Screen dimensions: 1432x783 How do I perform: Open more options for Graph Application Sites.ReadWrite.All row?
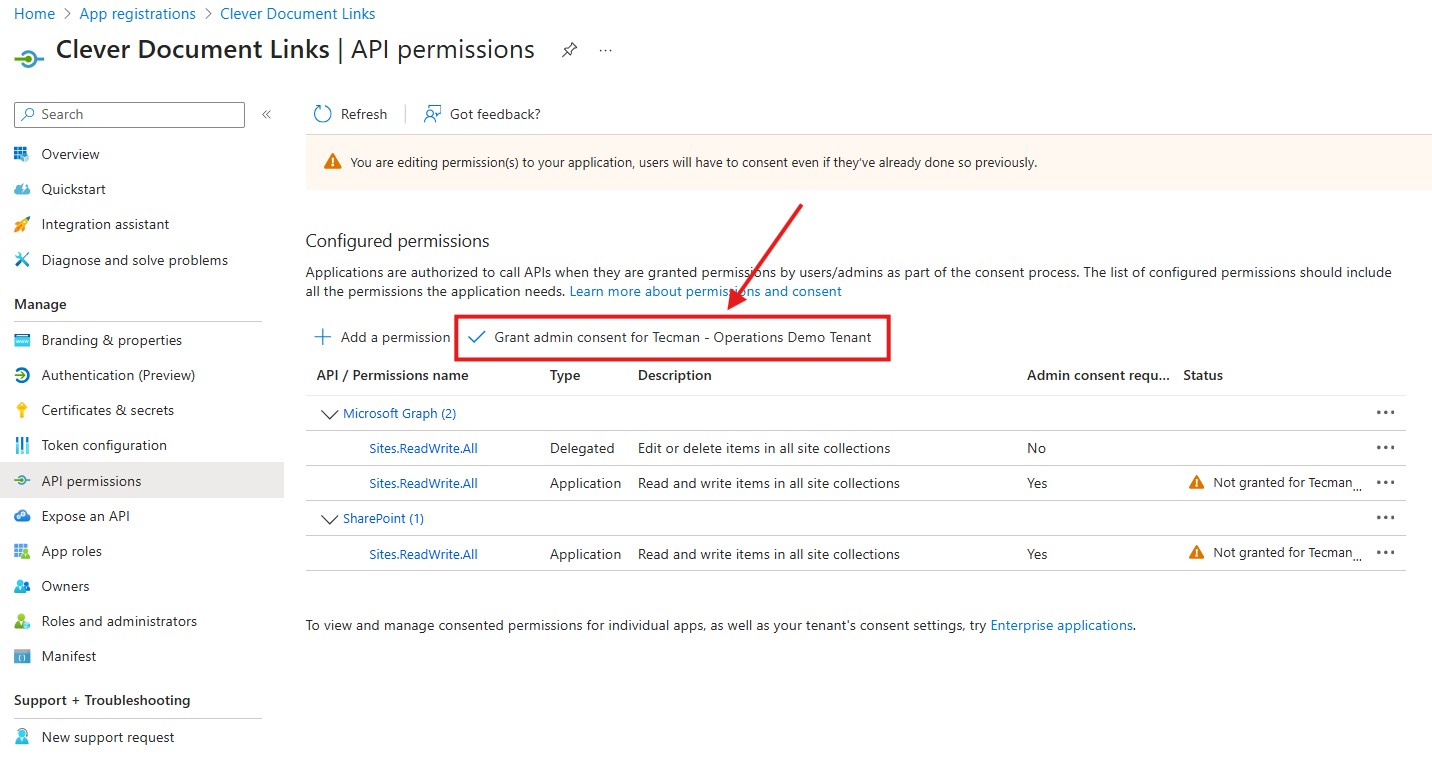pyautogui.click(x=1385, y=482)
